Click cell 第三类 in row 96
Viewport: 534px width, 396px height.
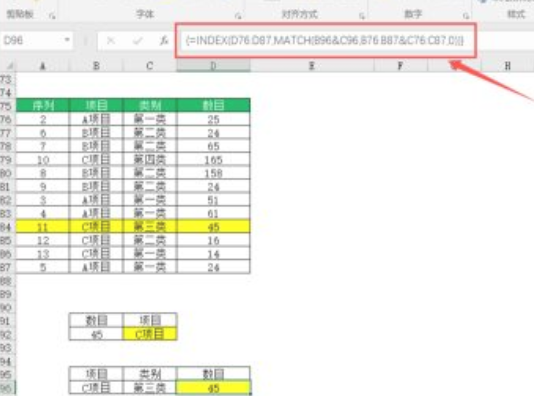pos(150,388)
